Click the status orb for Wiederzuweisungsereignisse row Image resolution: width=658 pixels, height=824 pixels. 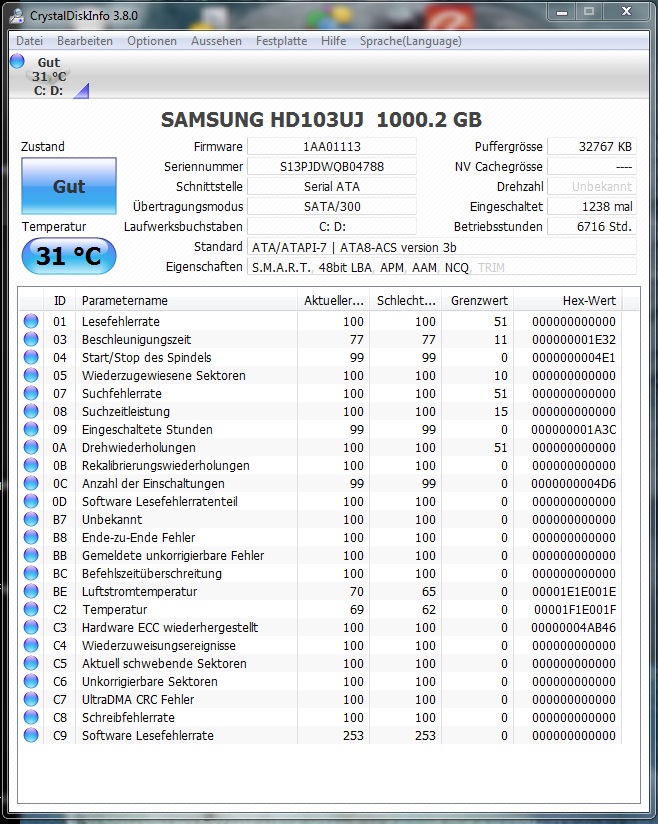31,645
